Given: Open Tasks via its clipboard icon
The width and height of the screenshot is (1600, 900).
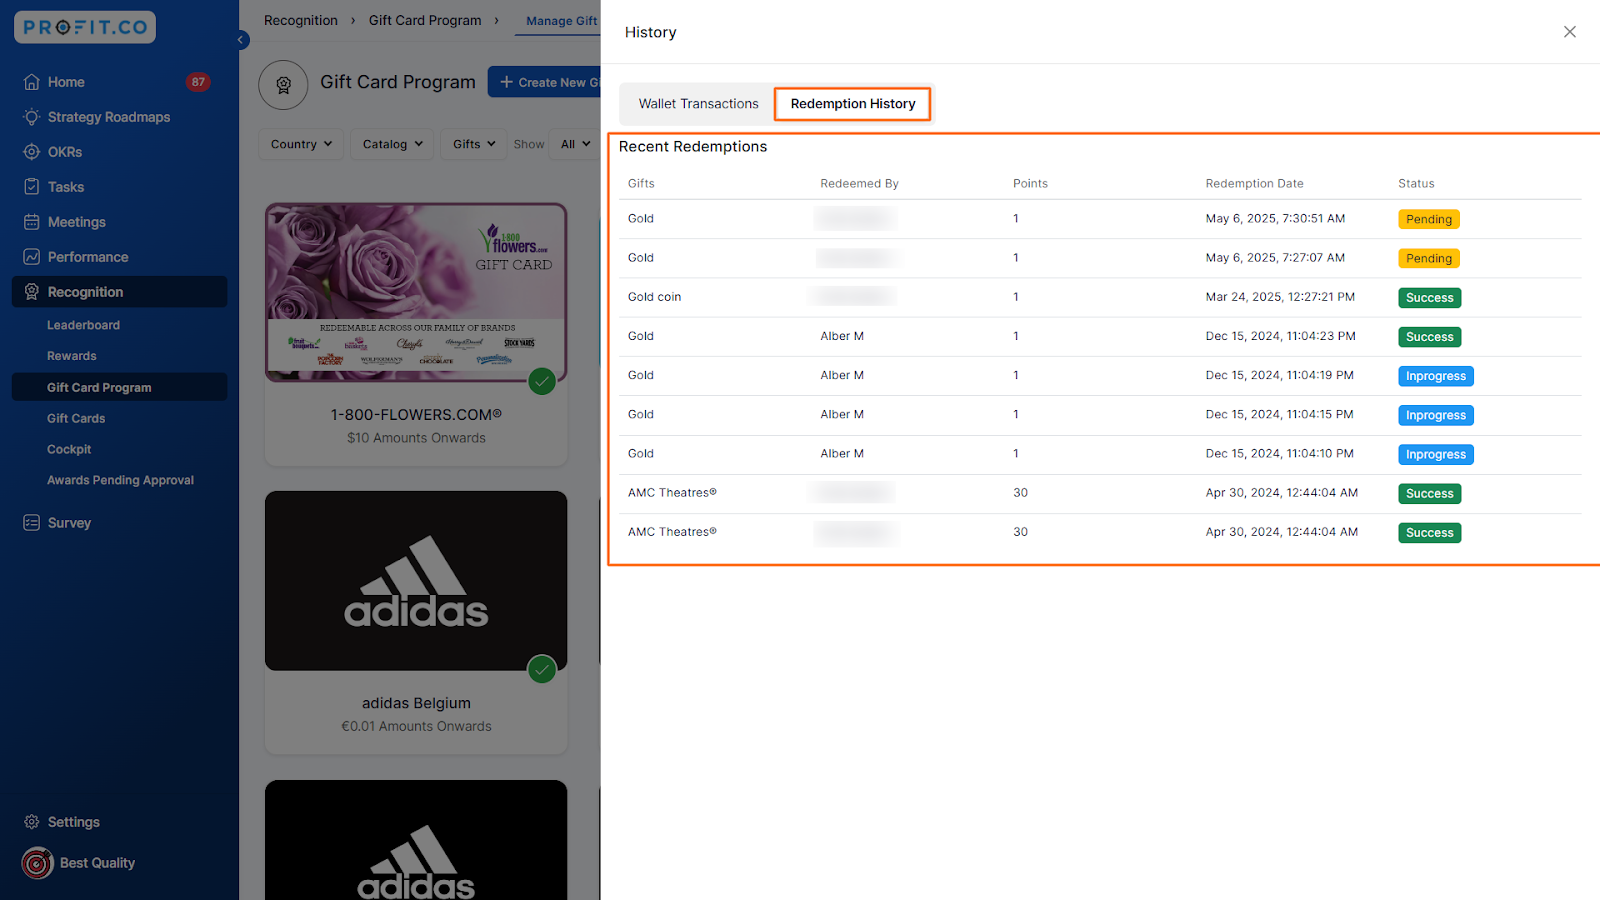Looking at the screenshot, I should [x=32, y=187].
